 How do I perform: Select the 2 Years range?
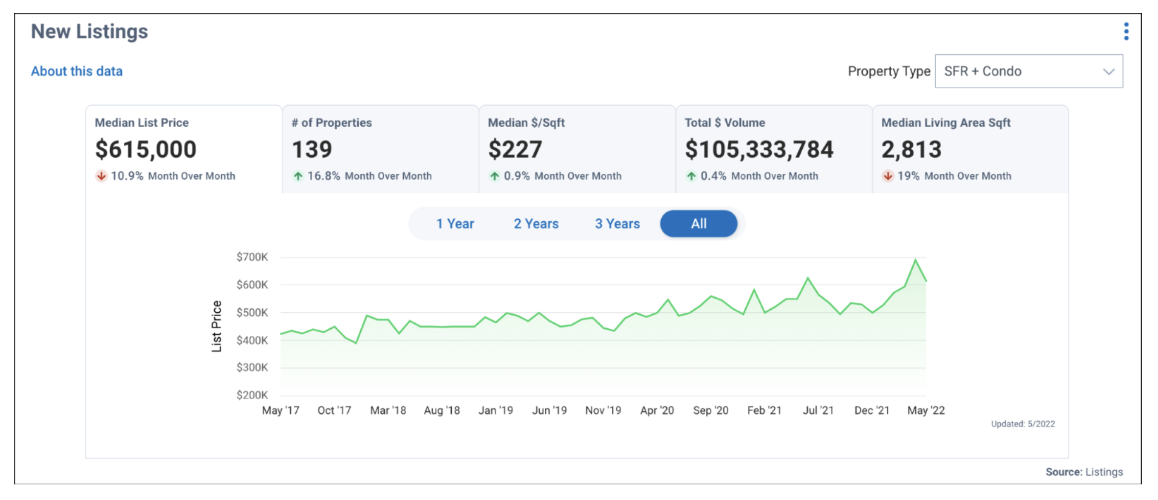(x=536, y=224)
